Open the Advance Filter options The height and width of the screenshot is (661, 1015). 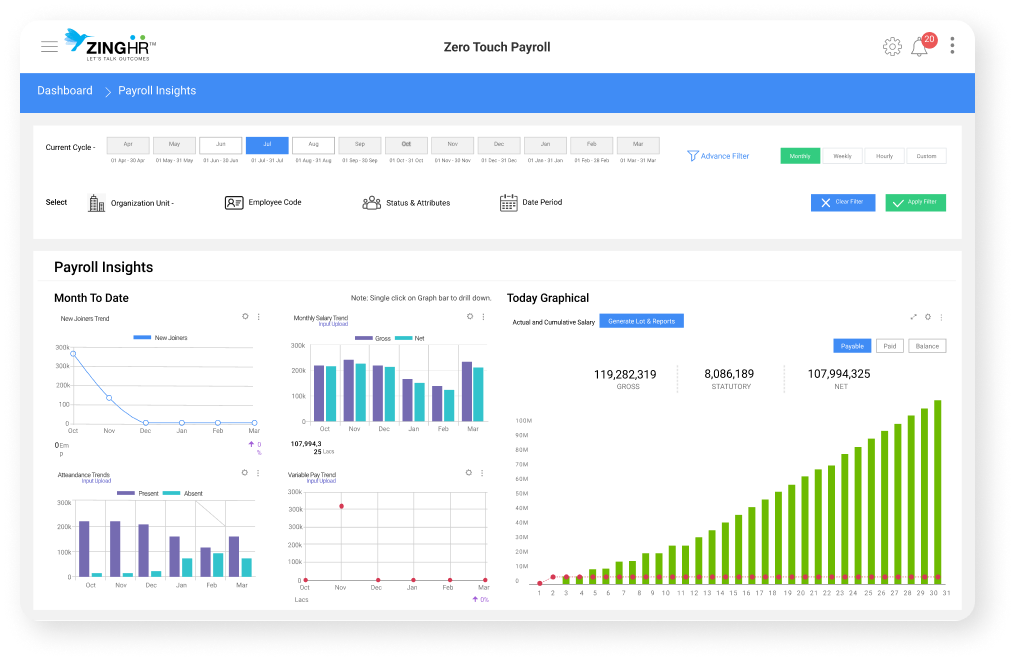(x=718, y=156)
